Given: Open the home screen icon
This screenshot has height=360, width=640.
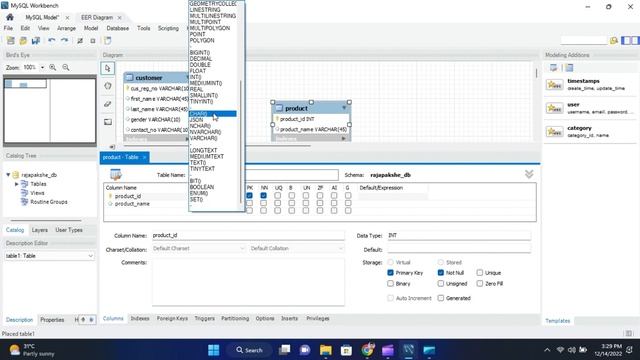Looking at the screenshot, I should 10,17.
